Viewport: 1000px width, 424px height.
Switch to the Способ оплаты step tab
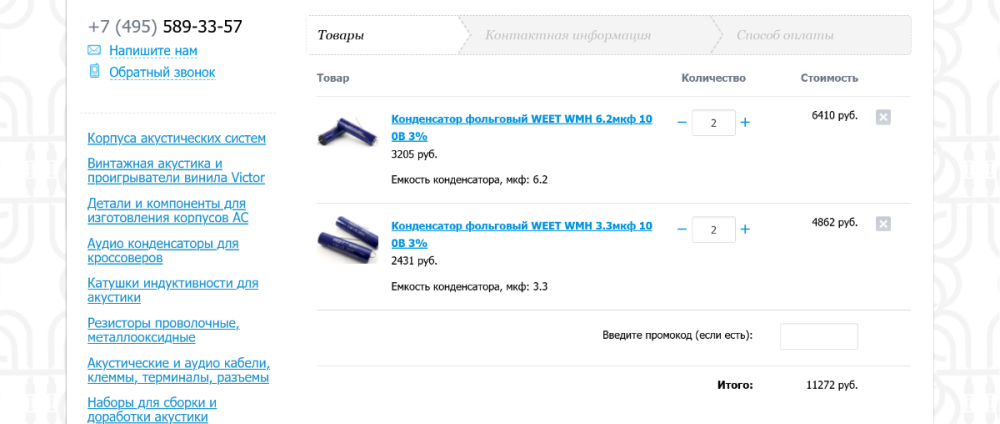coord(785,36)
